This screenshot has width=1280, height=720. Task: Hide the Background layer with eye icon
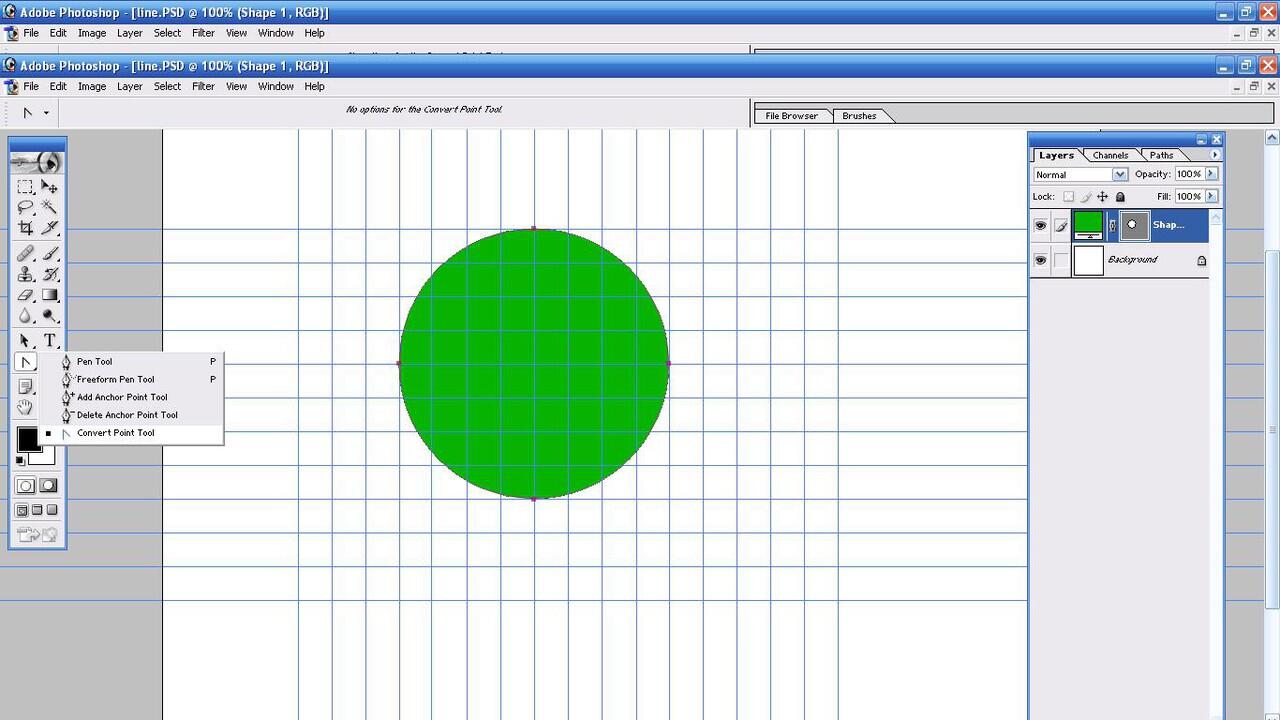pos(1040,260)
